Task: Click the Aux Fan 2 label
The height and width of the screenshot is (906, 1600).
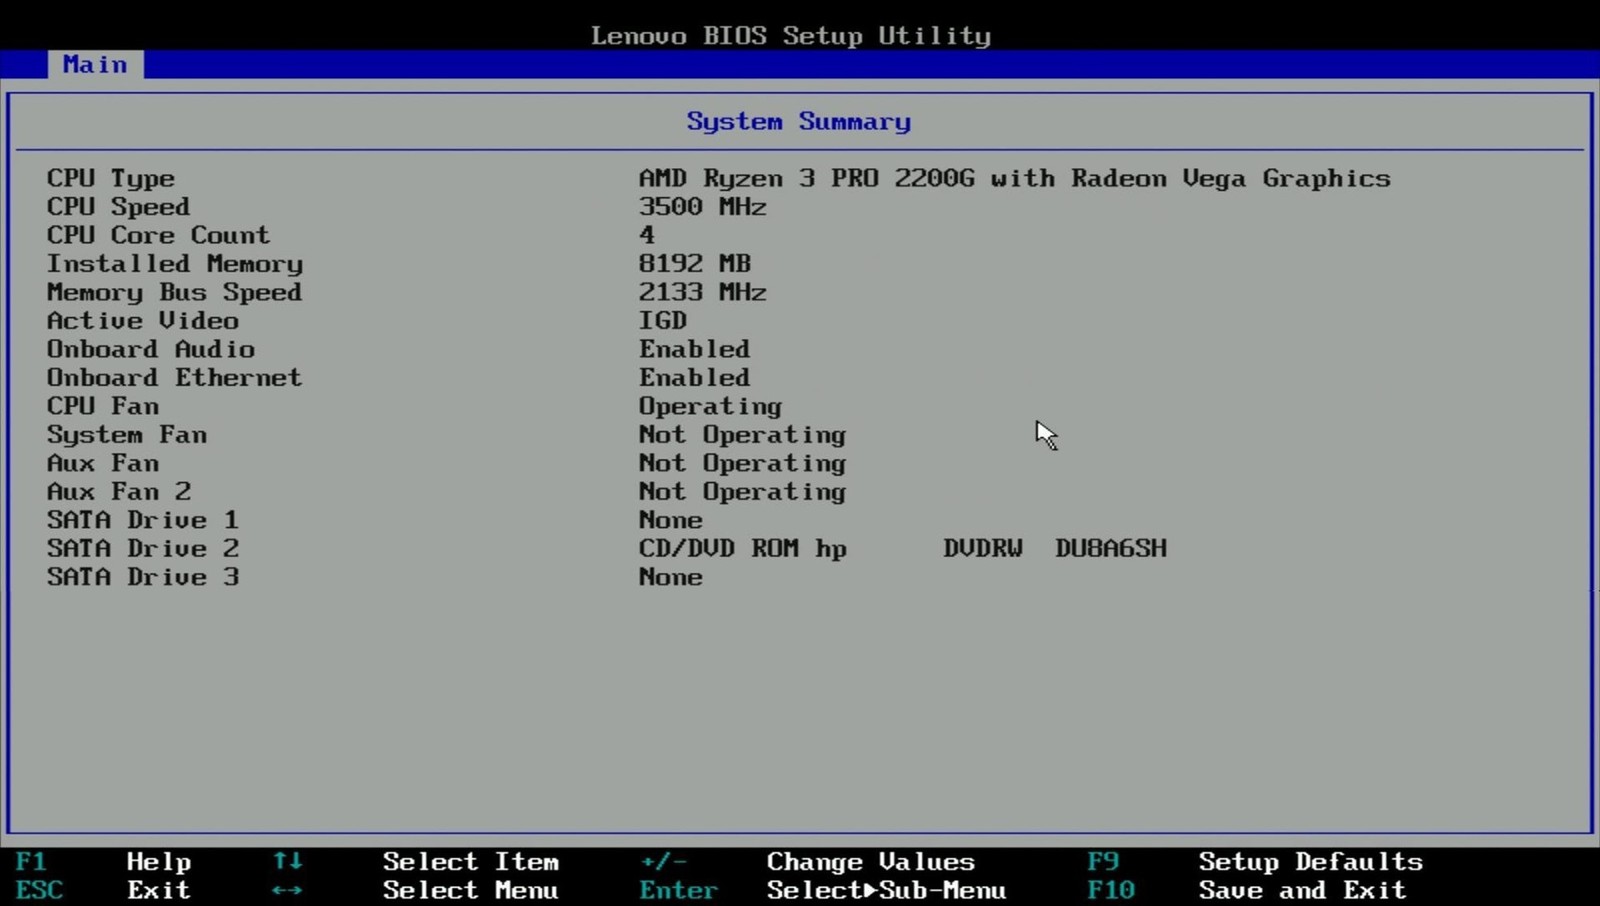Action: [118, 492]
